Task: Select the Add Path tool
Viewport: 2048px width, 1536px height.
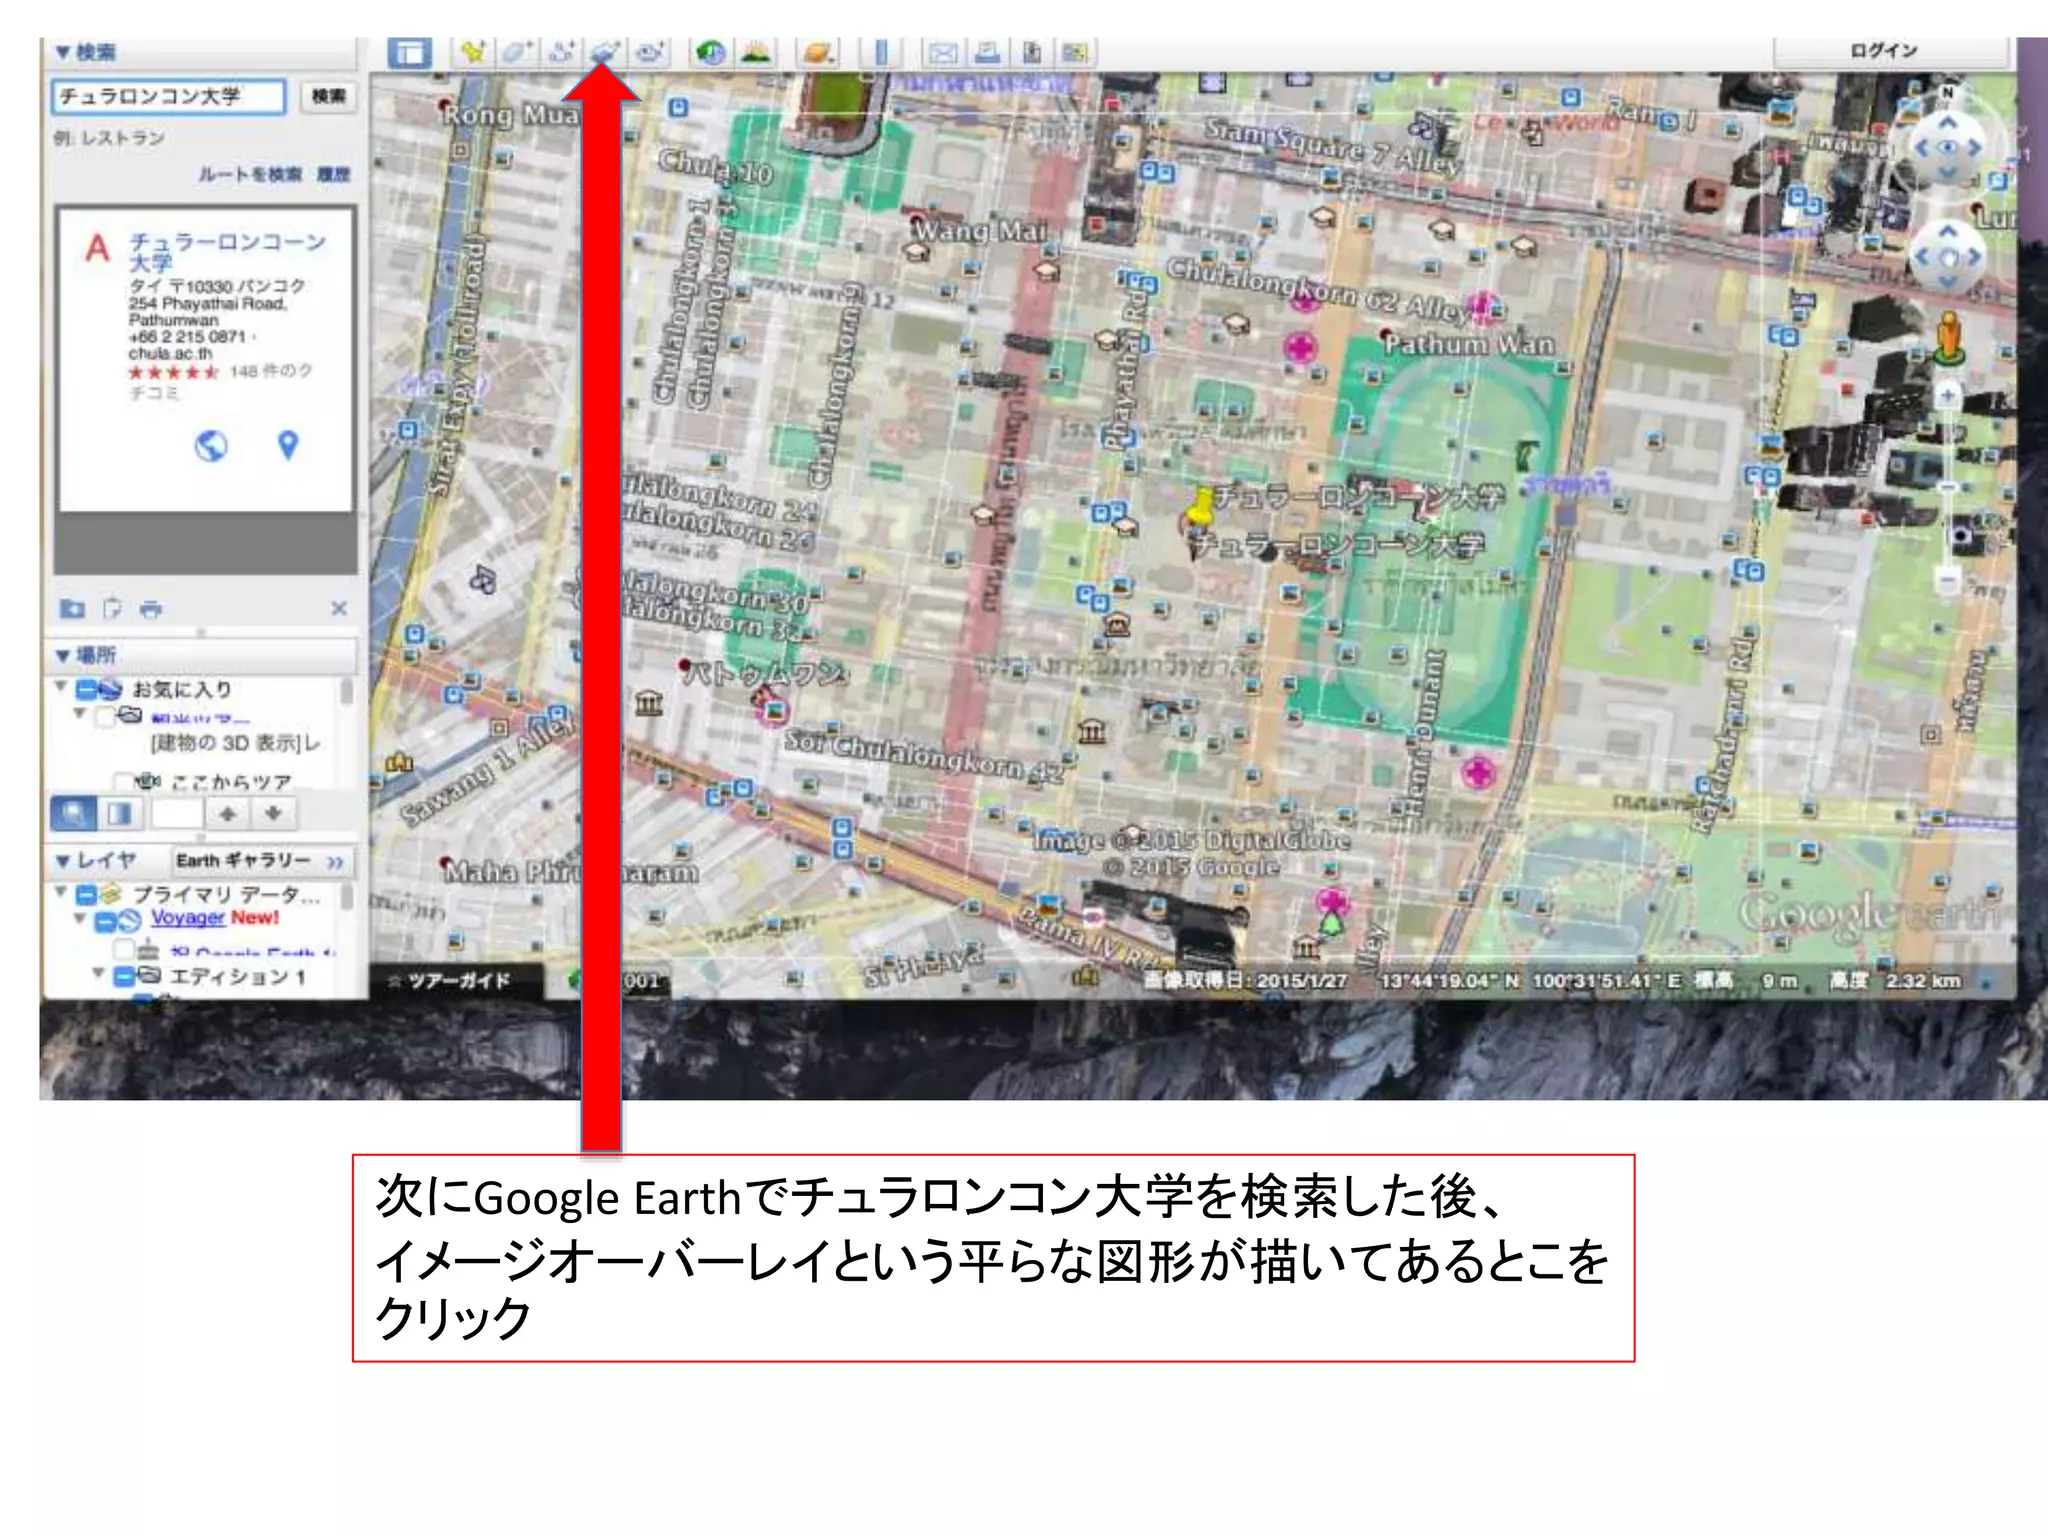Action: click(561, 52)
